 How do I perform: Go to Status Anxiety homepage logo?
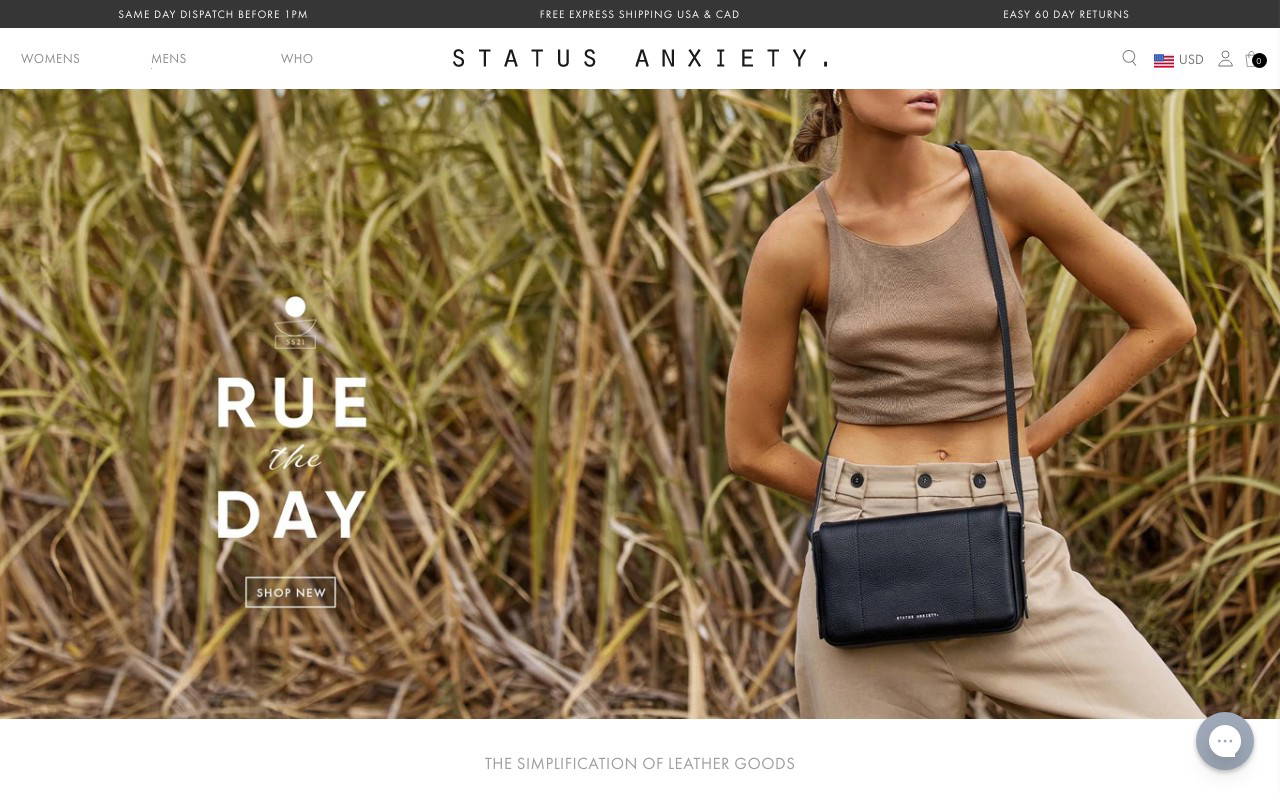[640, 58]
